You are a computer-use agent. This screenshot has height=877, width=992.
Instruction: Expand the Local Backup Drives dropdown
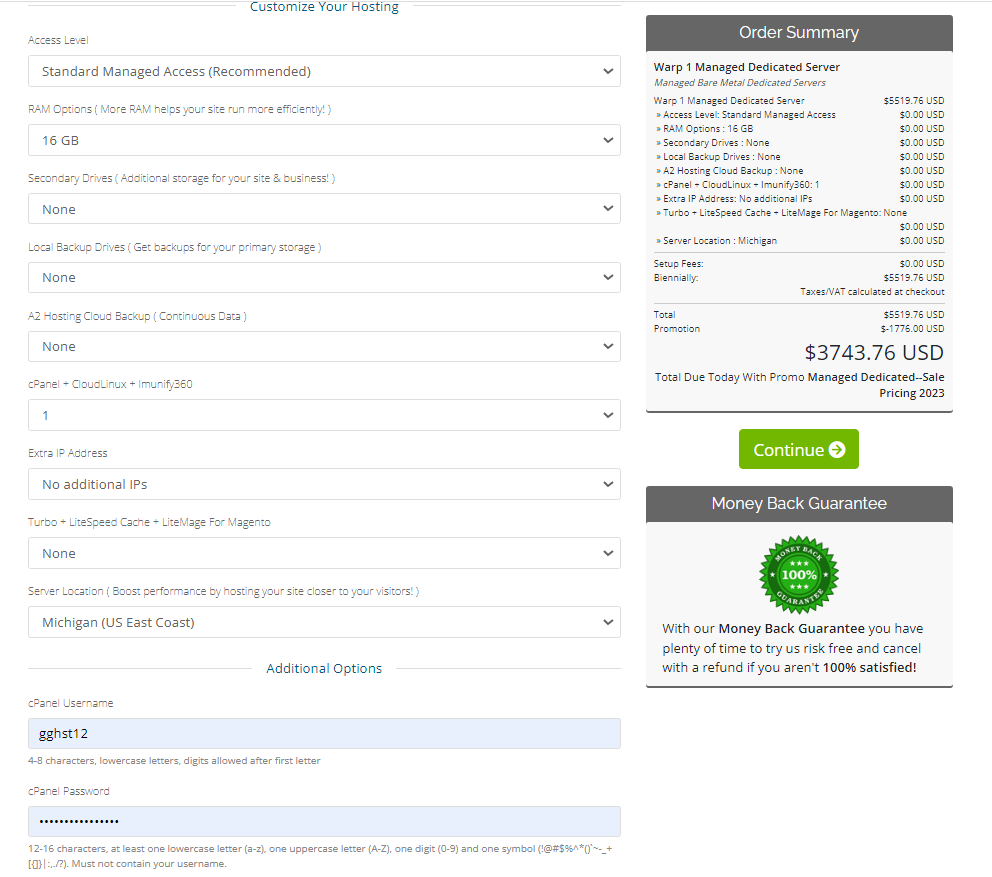(324, 277)
